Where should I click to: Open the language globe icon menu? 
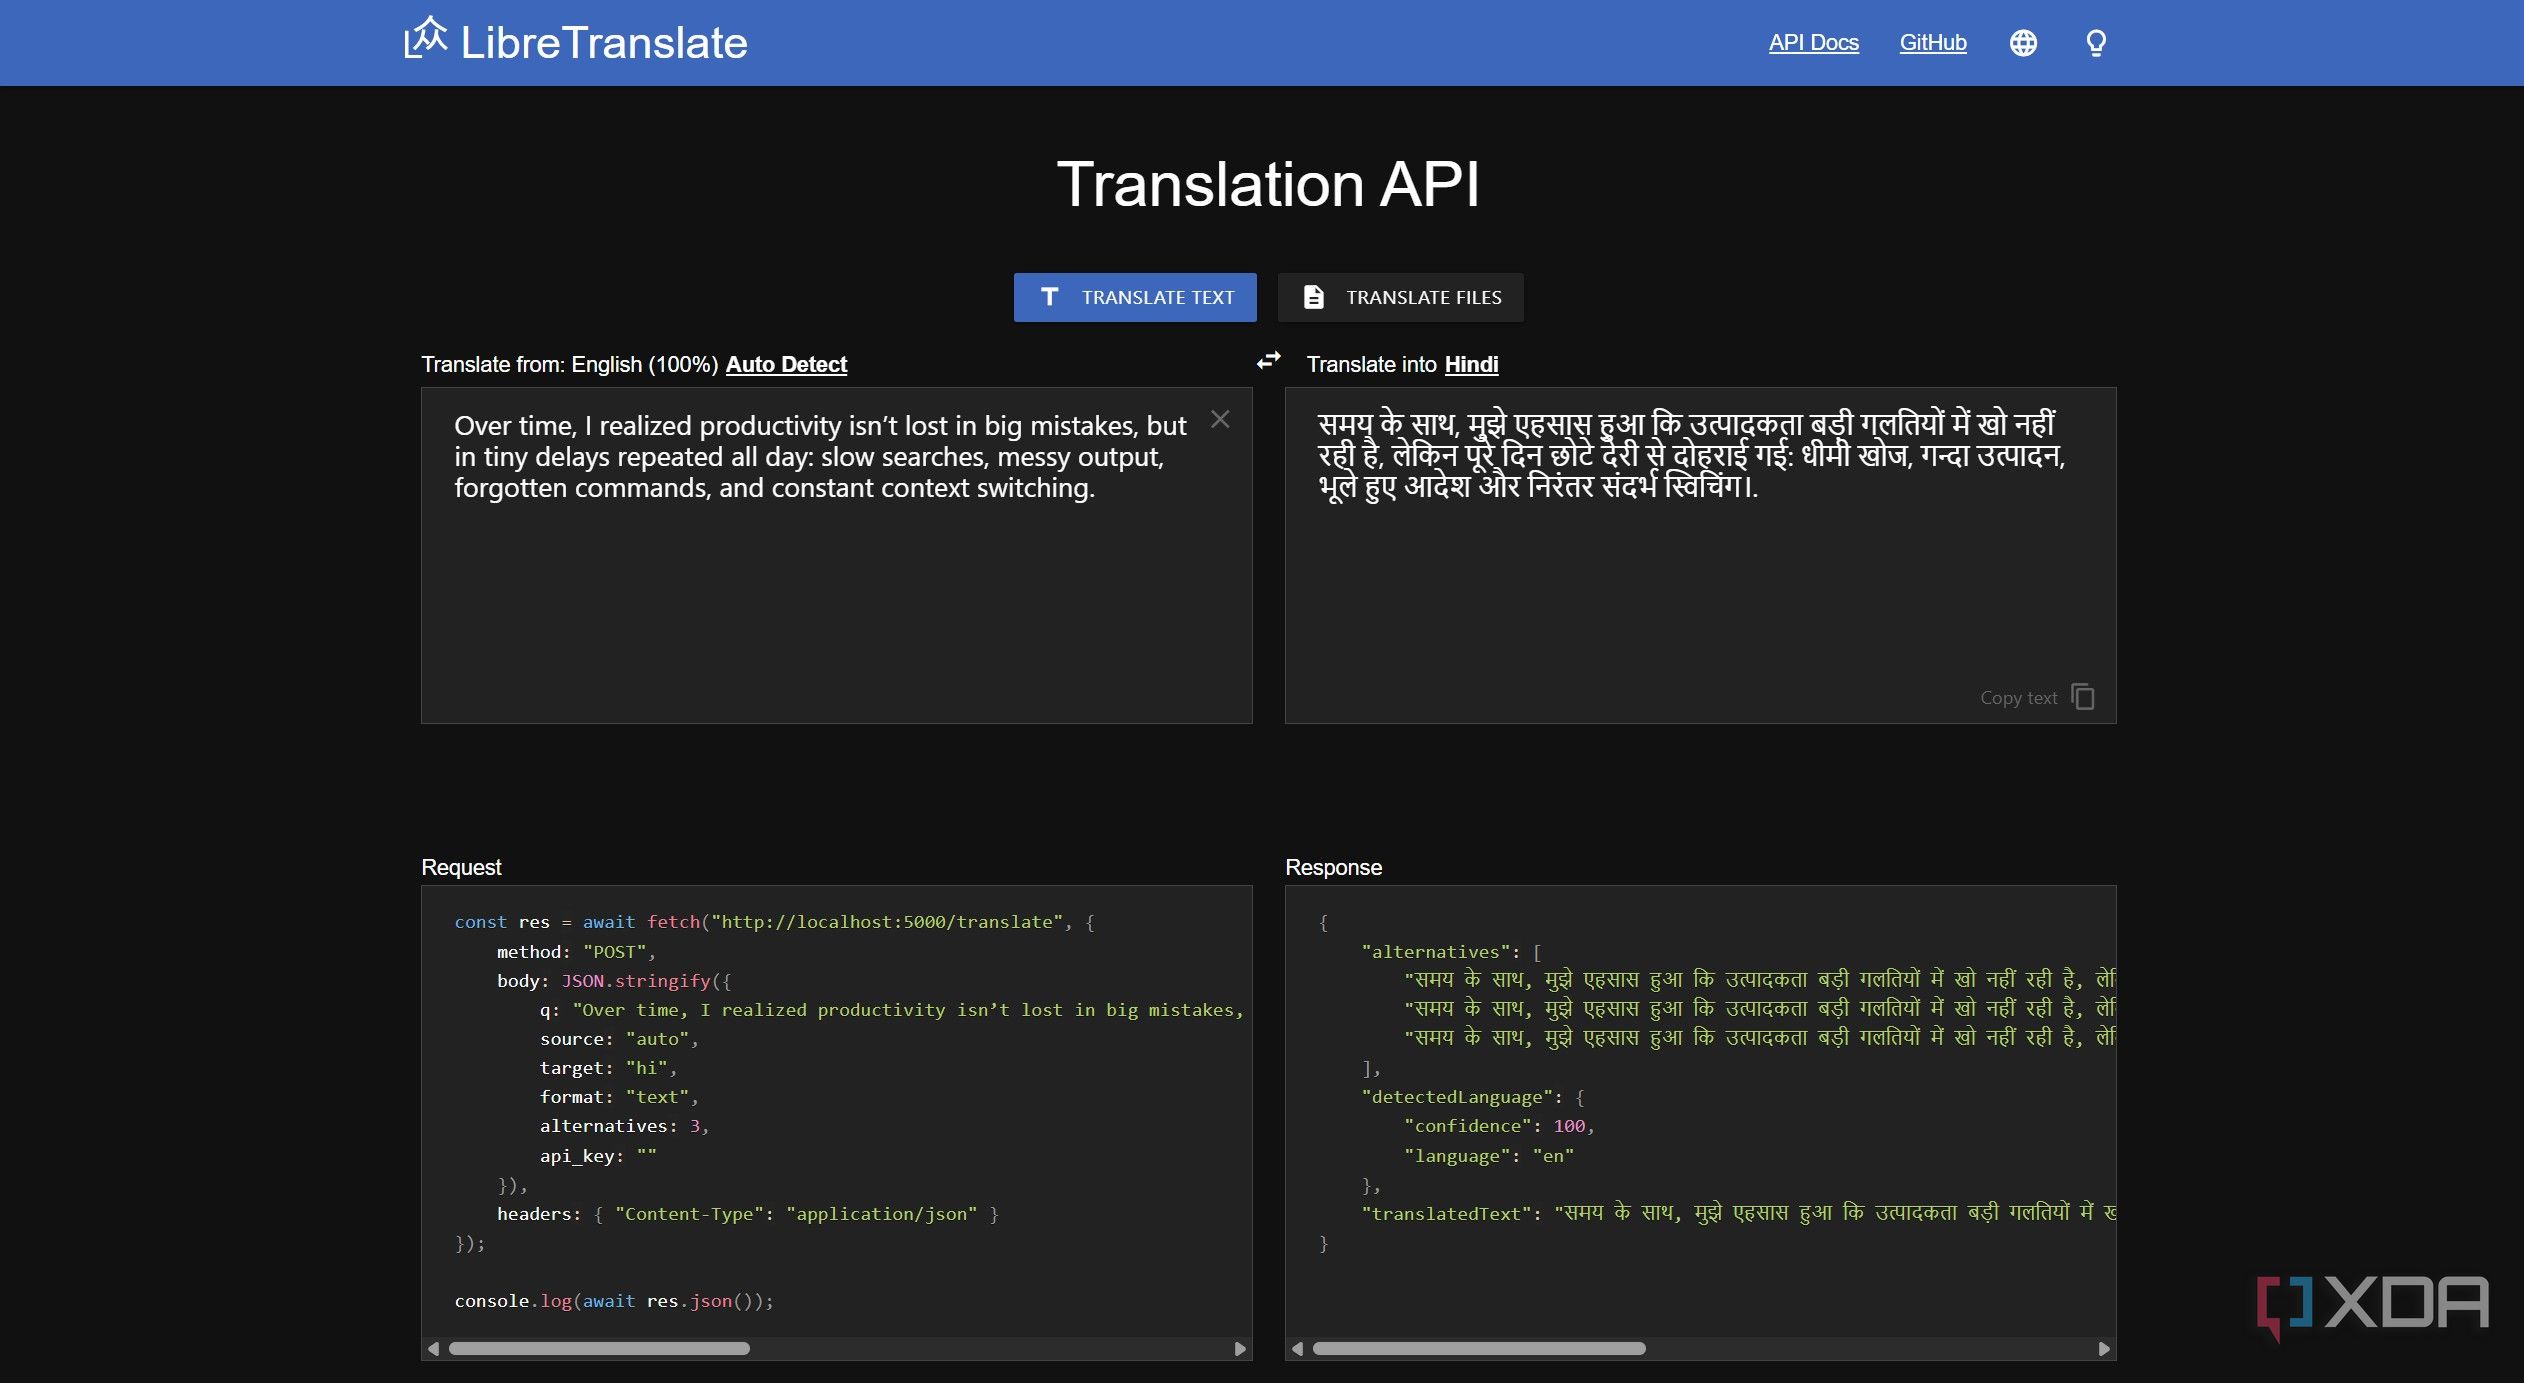(x=2023, y=43)
